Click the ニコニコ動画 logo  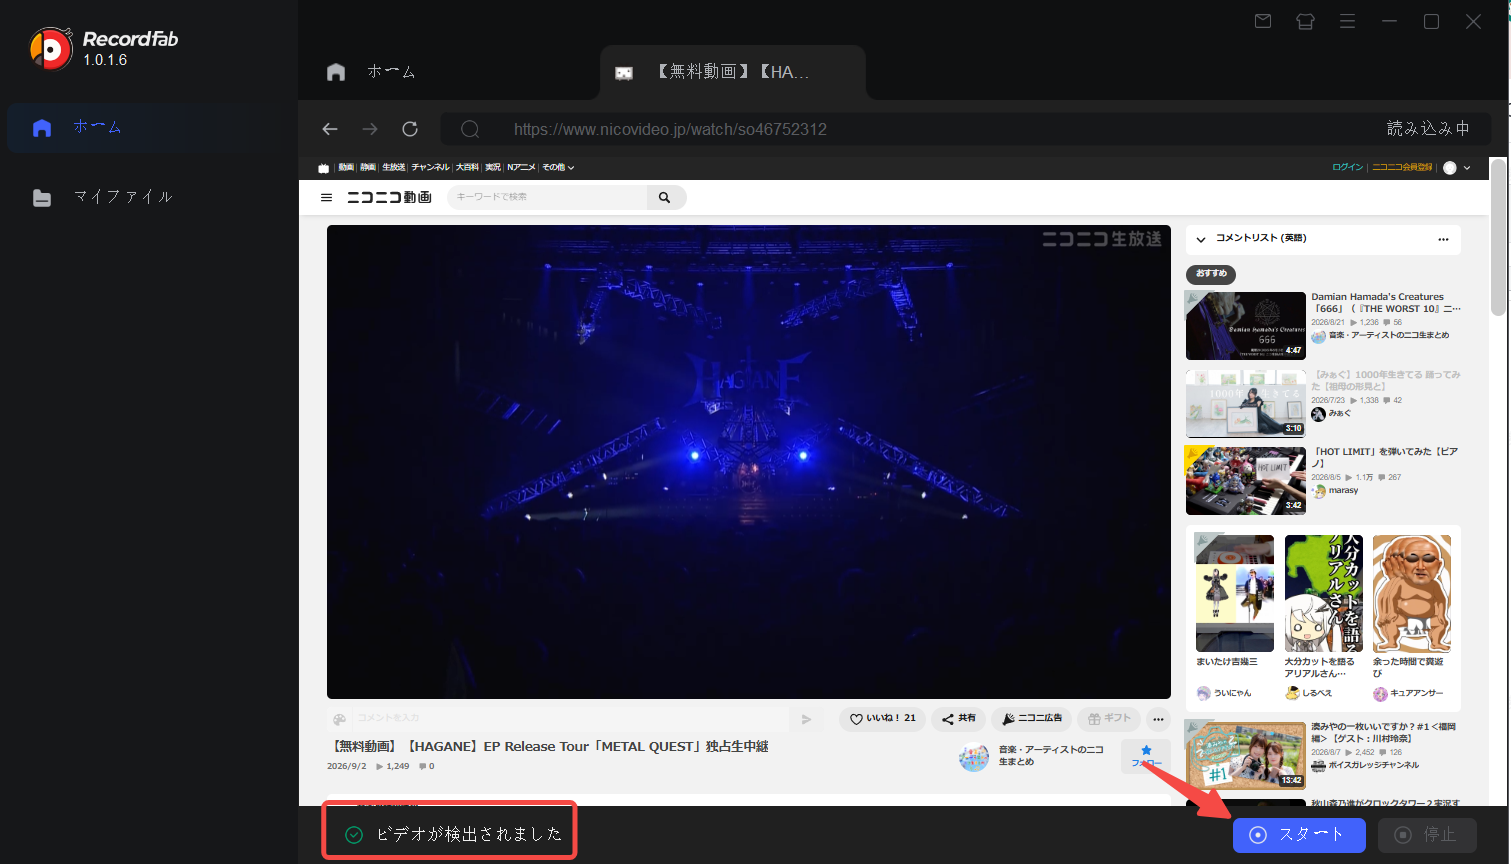click(389, 198)
